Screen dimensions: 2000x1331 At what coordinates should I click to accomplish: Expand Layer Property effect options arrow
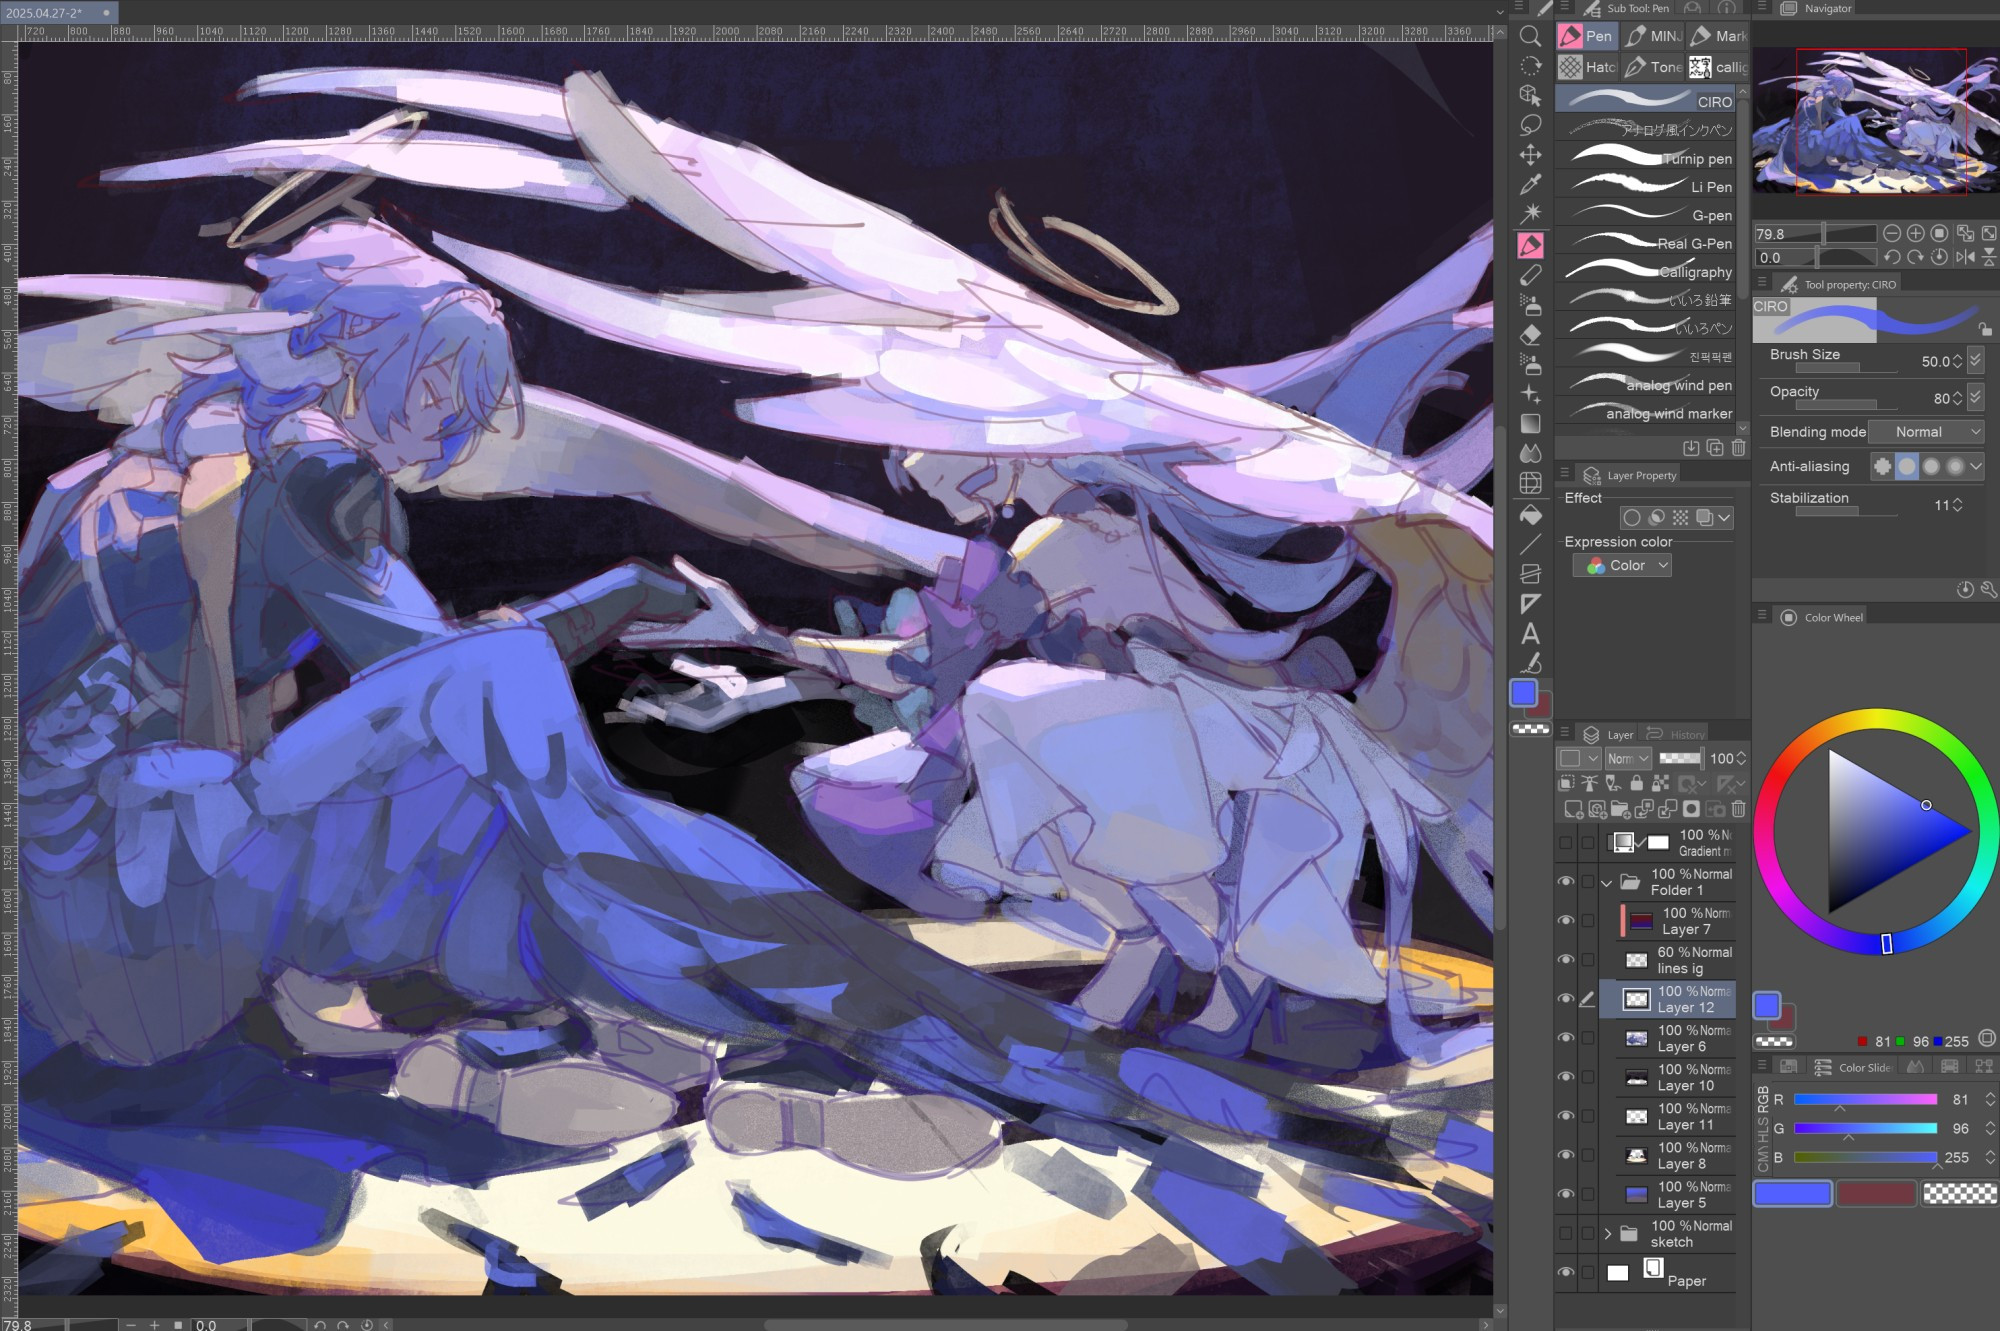click(x=1724, y=518)
